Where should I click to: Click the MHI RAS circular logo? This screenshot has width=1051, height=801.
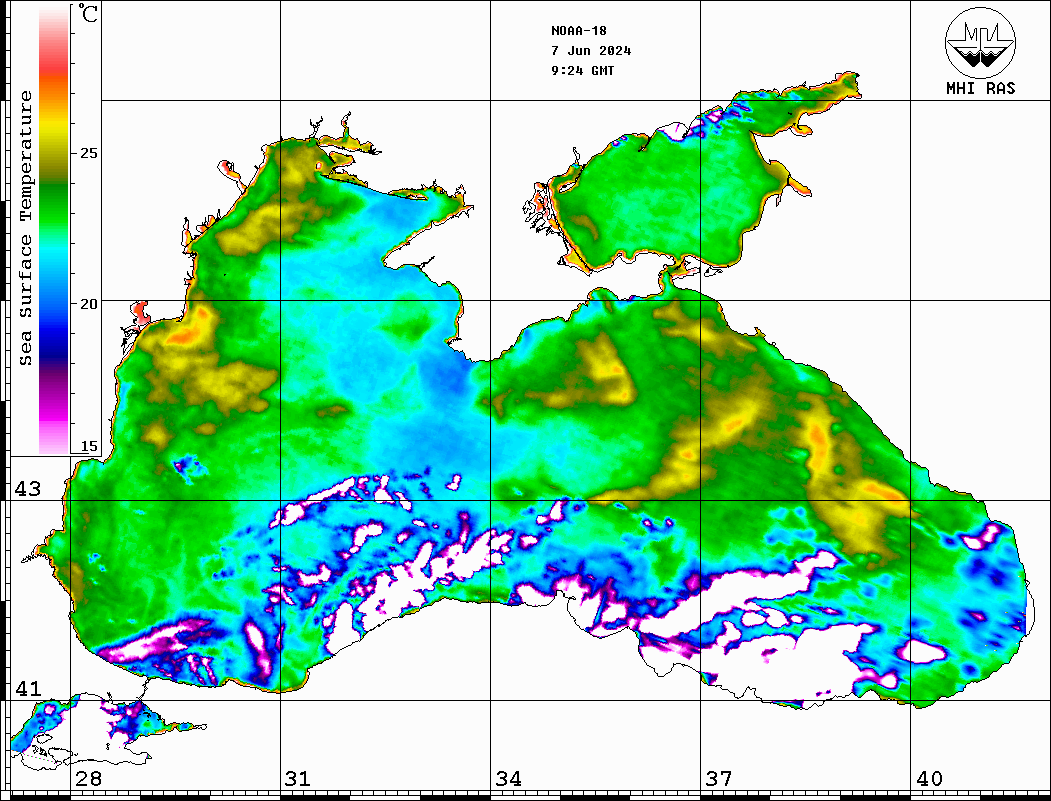pos(981,42)
